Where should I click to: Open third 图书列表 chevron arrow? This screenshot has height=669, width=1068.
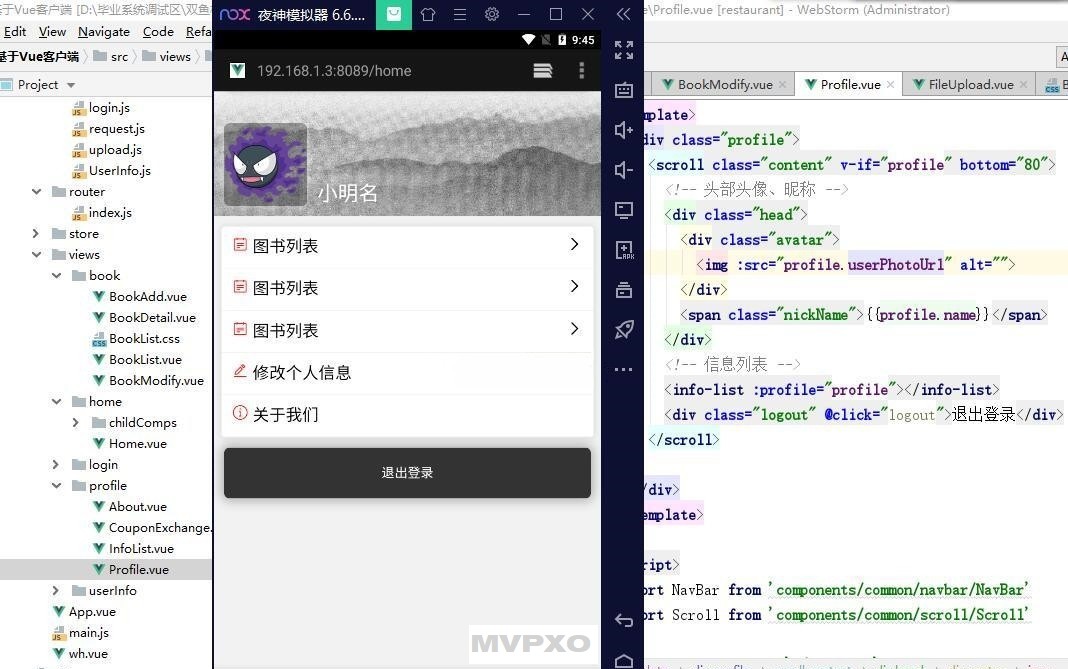click(x=574, y=328)
